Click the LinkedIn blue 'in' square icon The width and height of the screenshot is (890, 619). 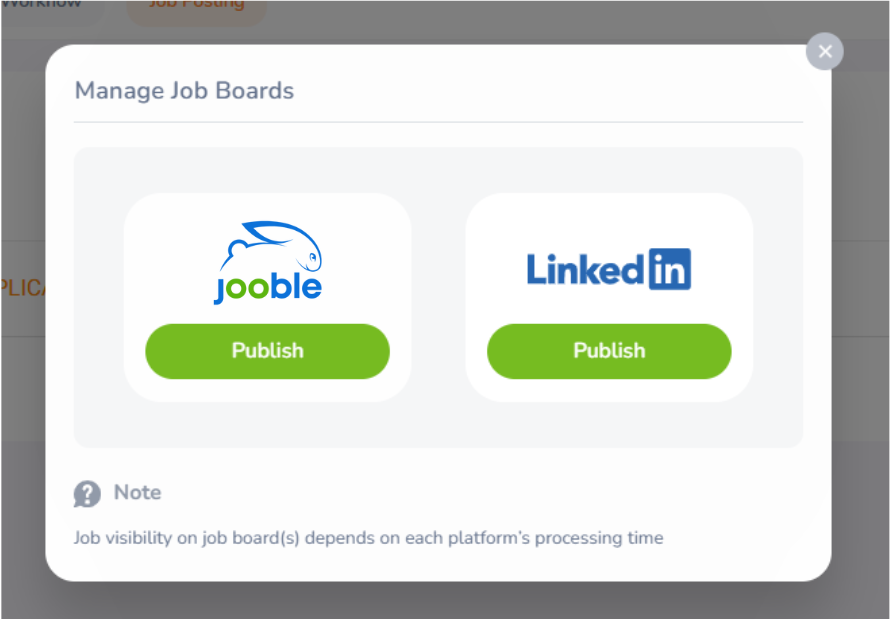[x=670, y=269]
